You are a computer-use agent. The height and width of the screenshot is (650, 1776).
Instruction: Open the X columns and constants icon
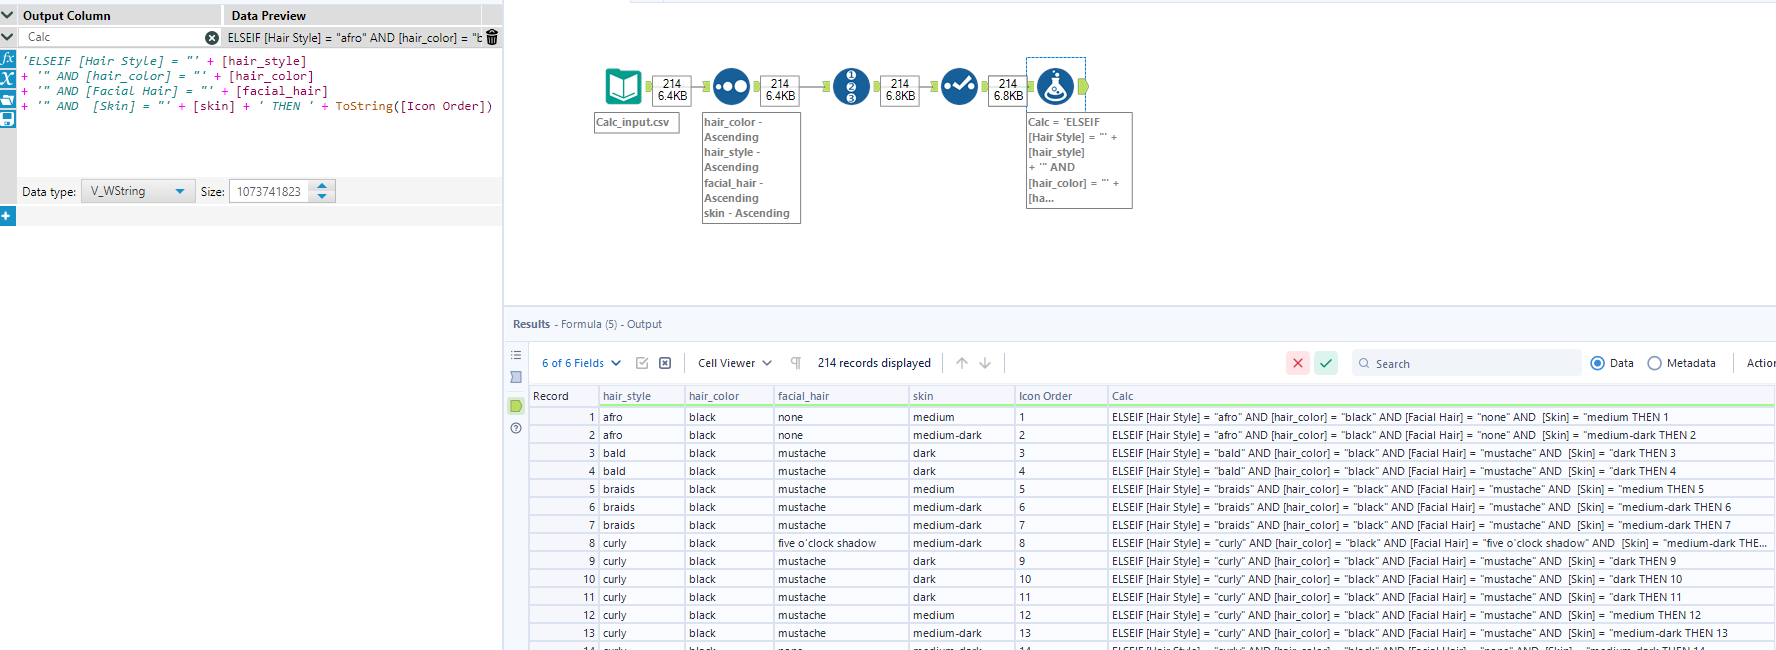coord(8,79)
